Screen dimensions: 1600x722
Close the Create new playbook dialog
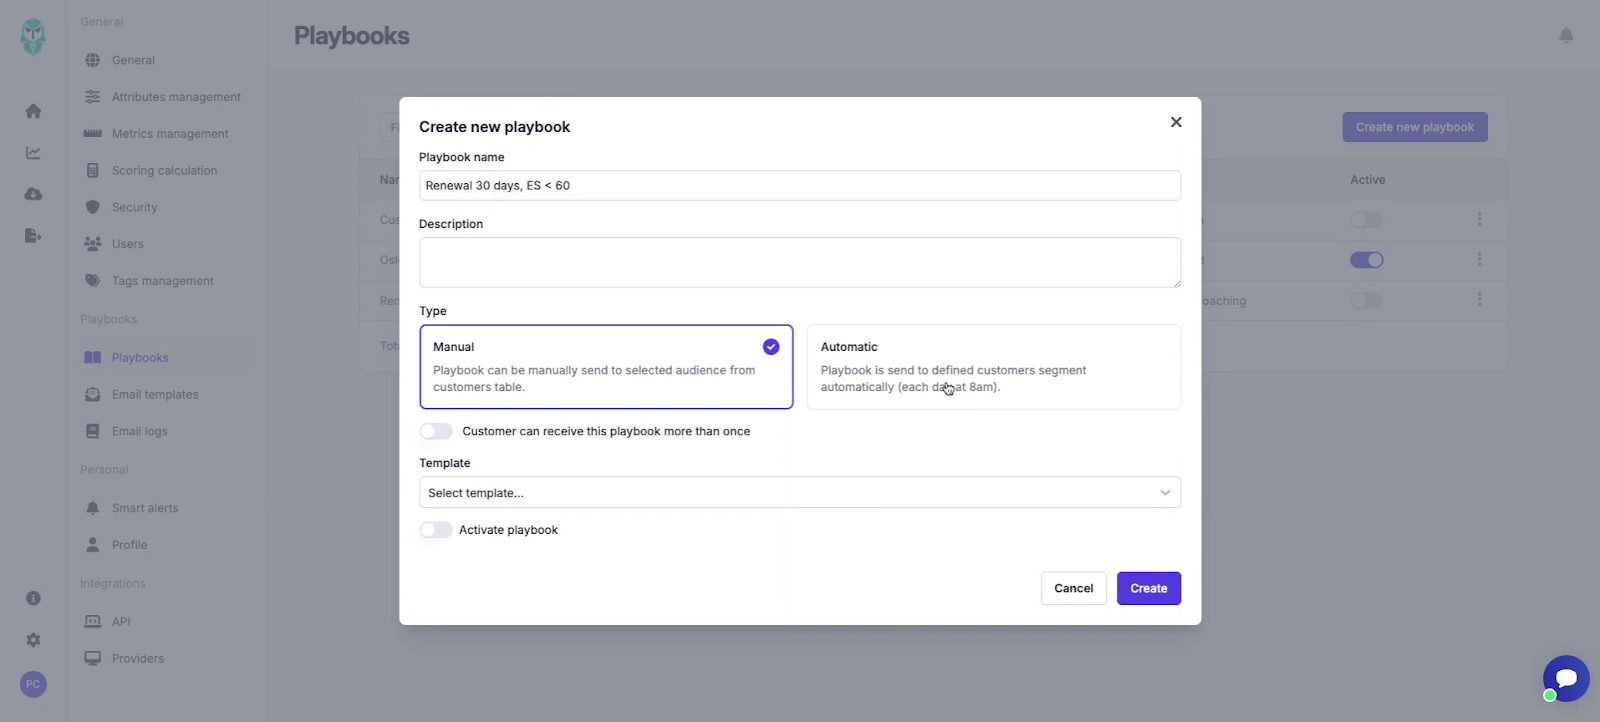1176,122
